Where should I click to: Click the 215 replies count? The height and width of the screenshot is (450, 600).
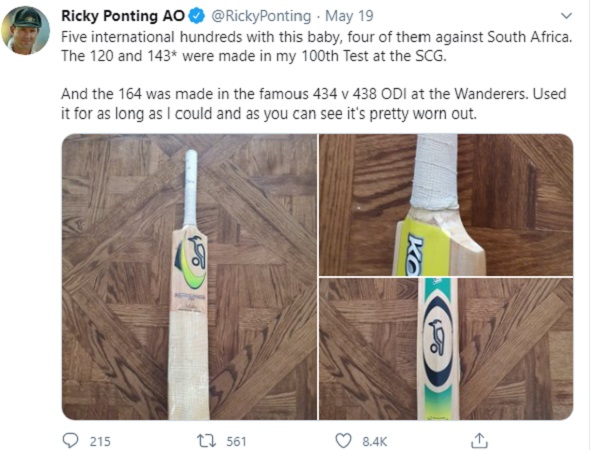coord(100,441)
